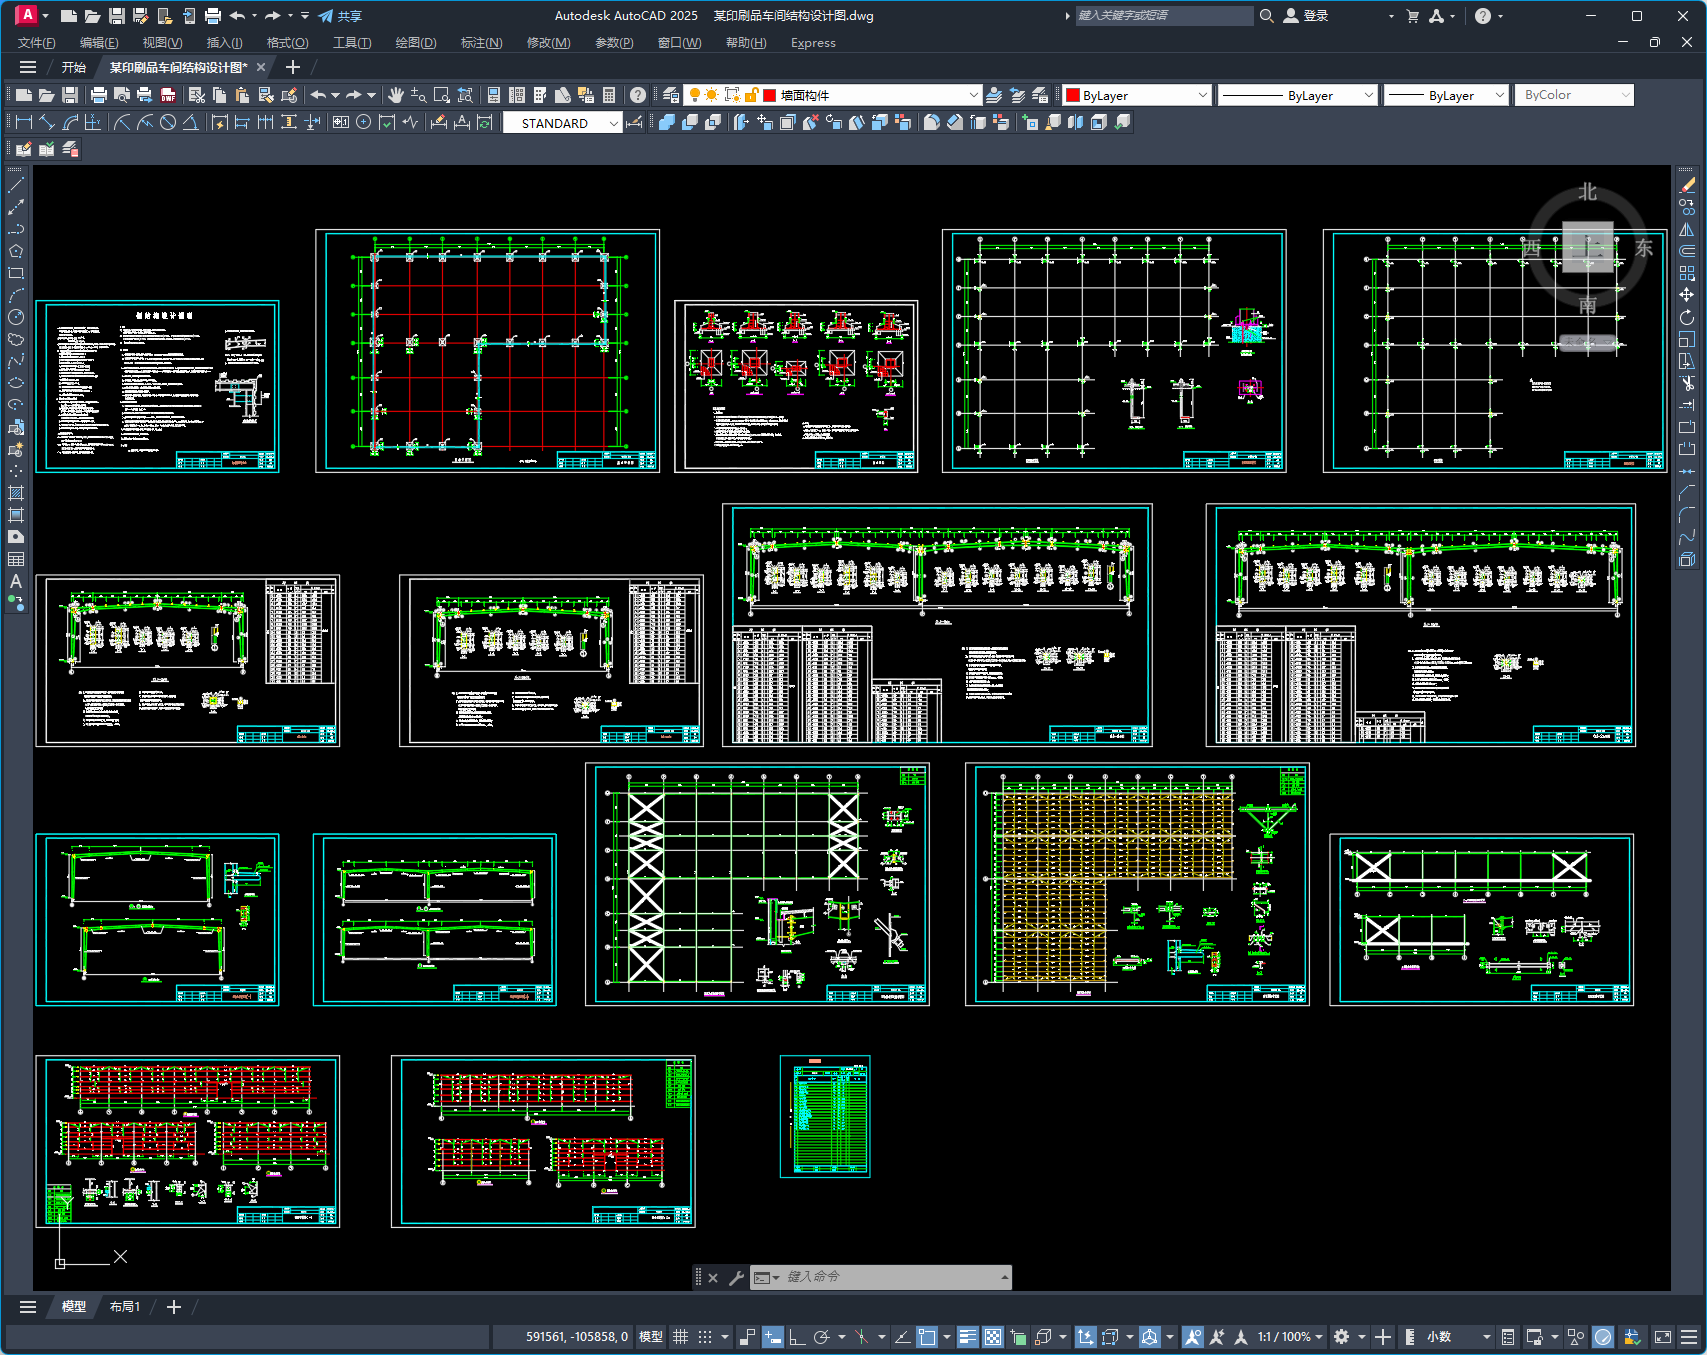Open the 文件(F) menu
This screenshot has height=1355, width=1707.
point(36,43)
